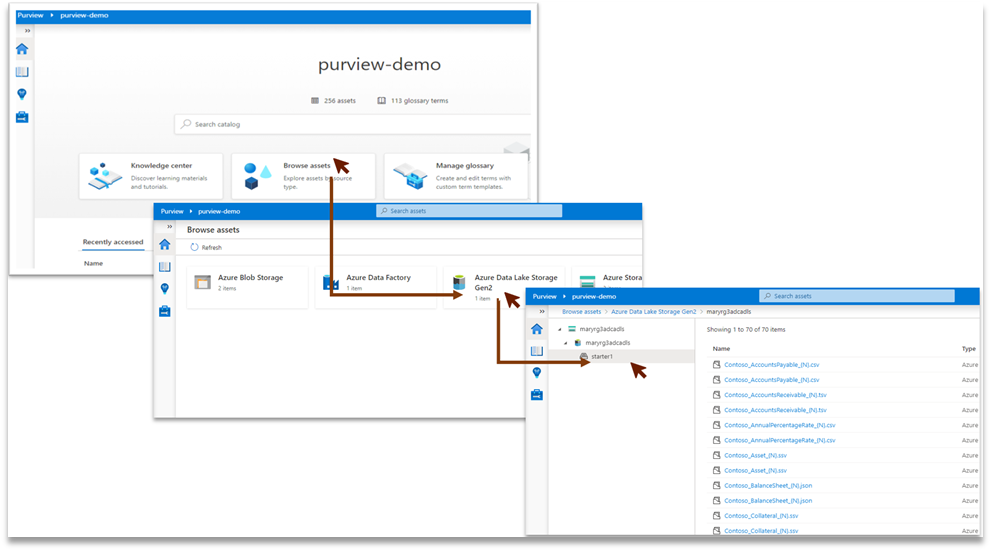Sort by Name column in the file list
This screenshot has height=551, width=992.
pos(721,349)
